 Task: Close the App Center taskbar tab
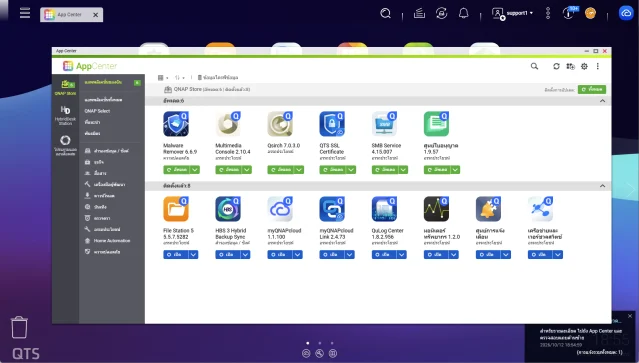95,15
